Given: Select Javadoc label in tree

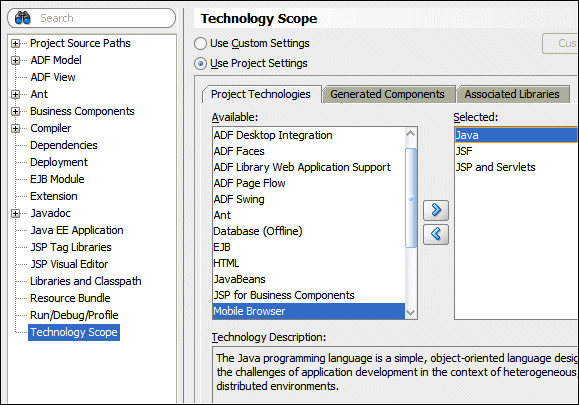Looking at the screenshot, I should [x=51, y=213].
